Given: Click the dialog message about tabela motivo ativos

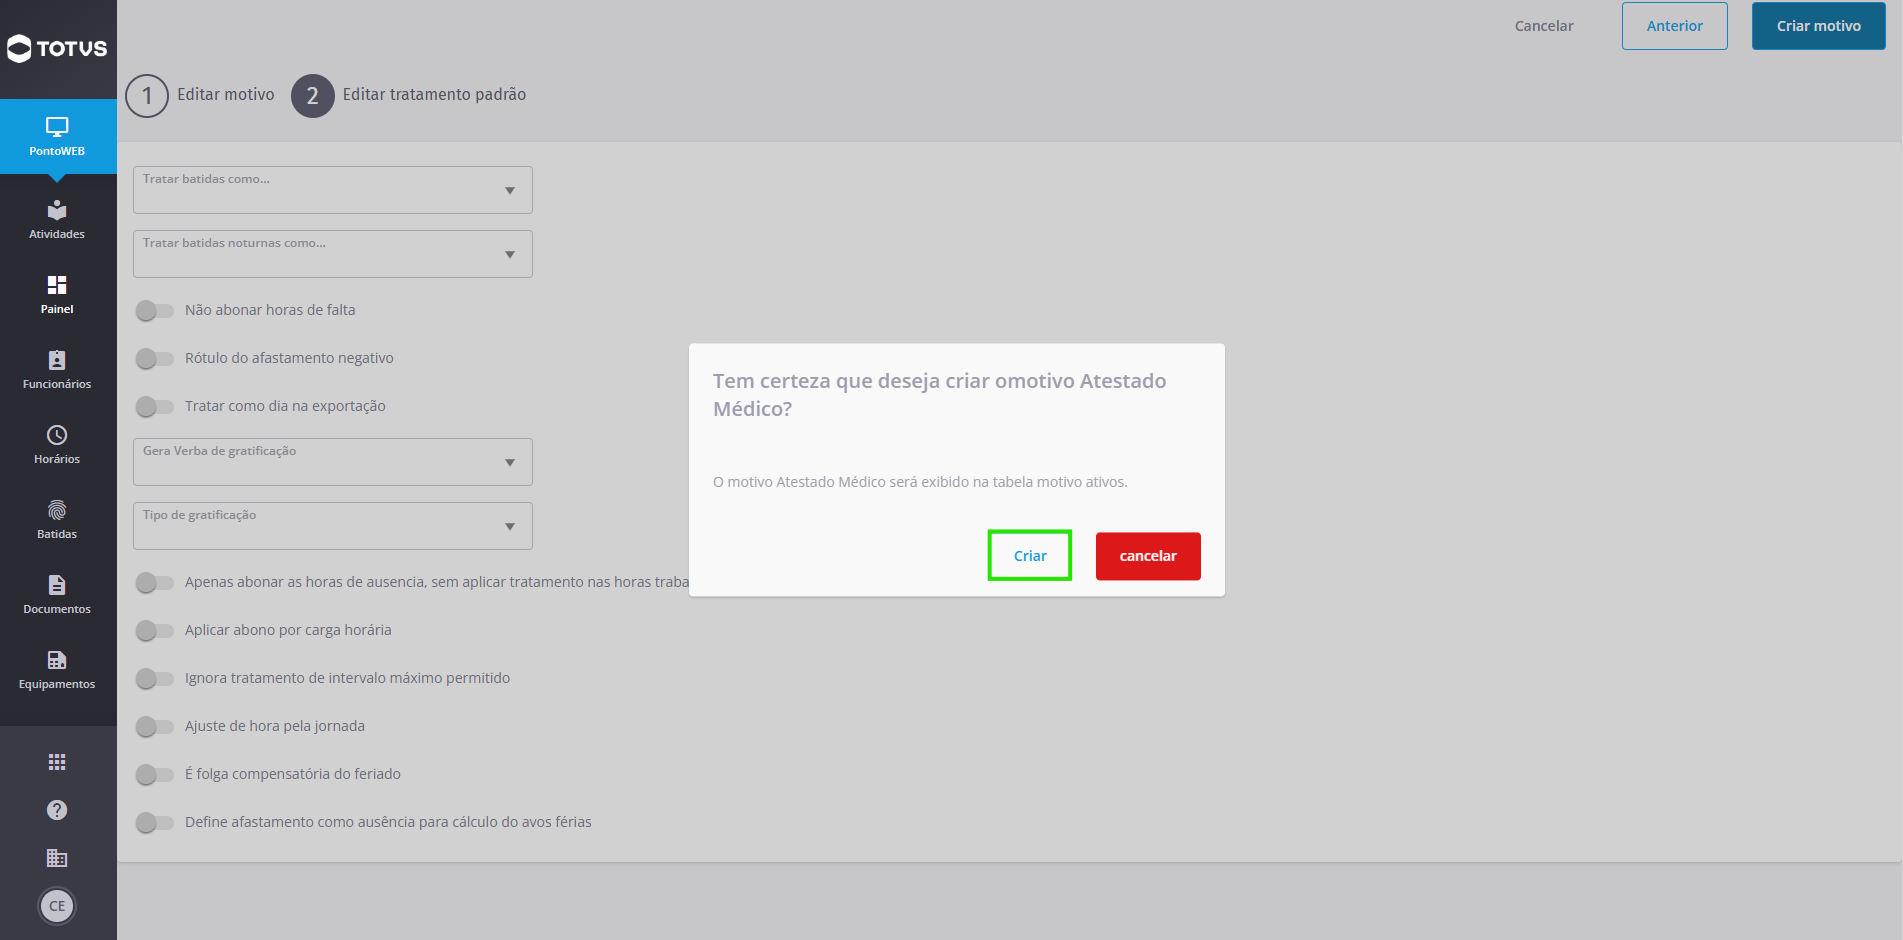Looking at the screenshot, I should [920, 482].
